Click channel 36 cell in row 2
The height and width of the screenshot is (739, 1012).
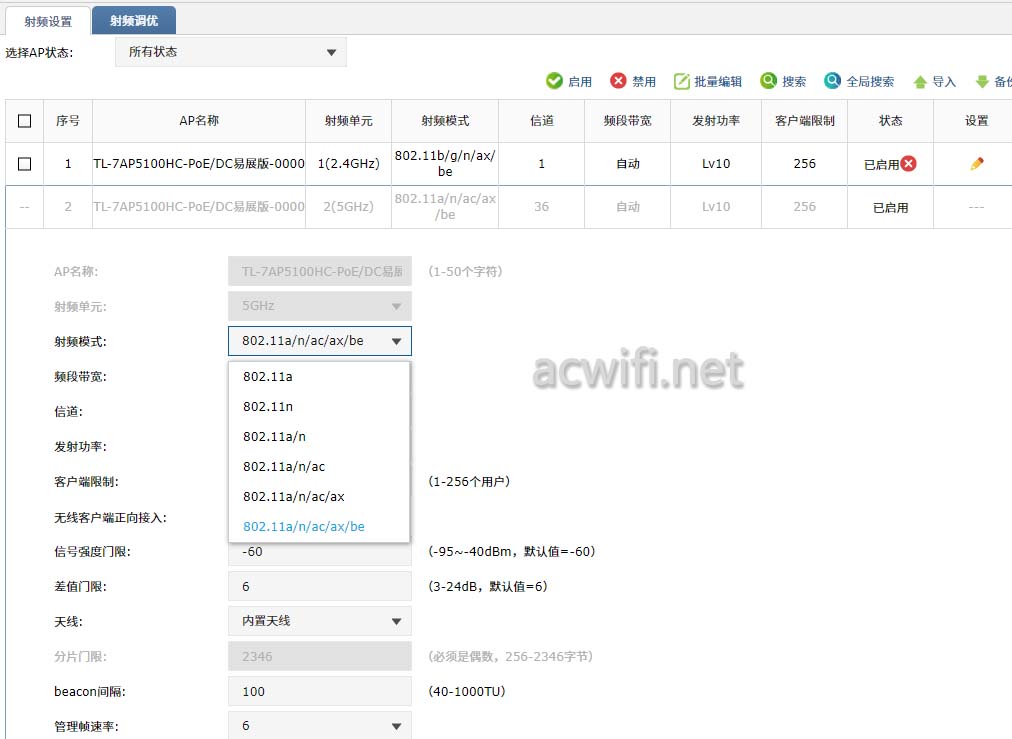pyautogui.click(x=541, y=207)
